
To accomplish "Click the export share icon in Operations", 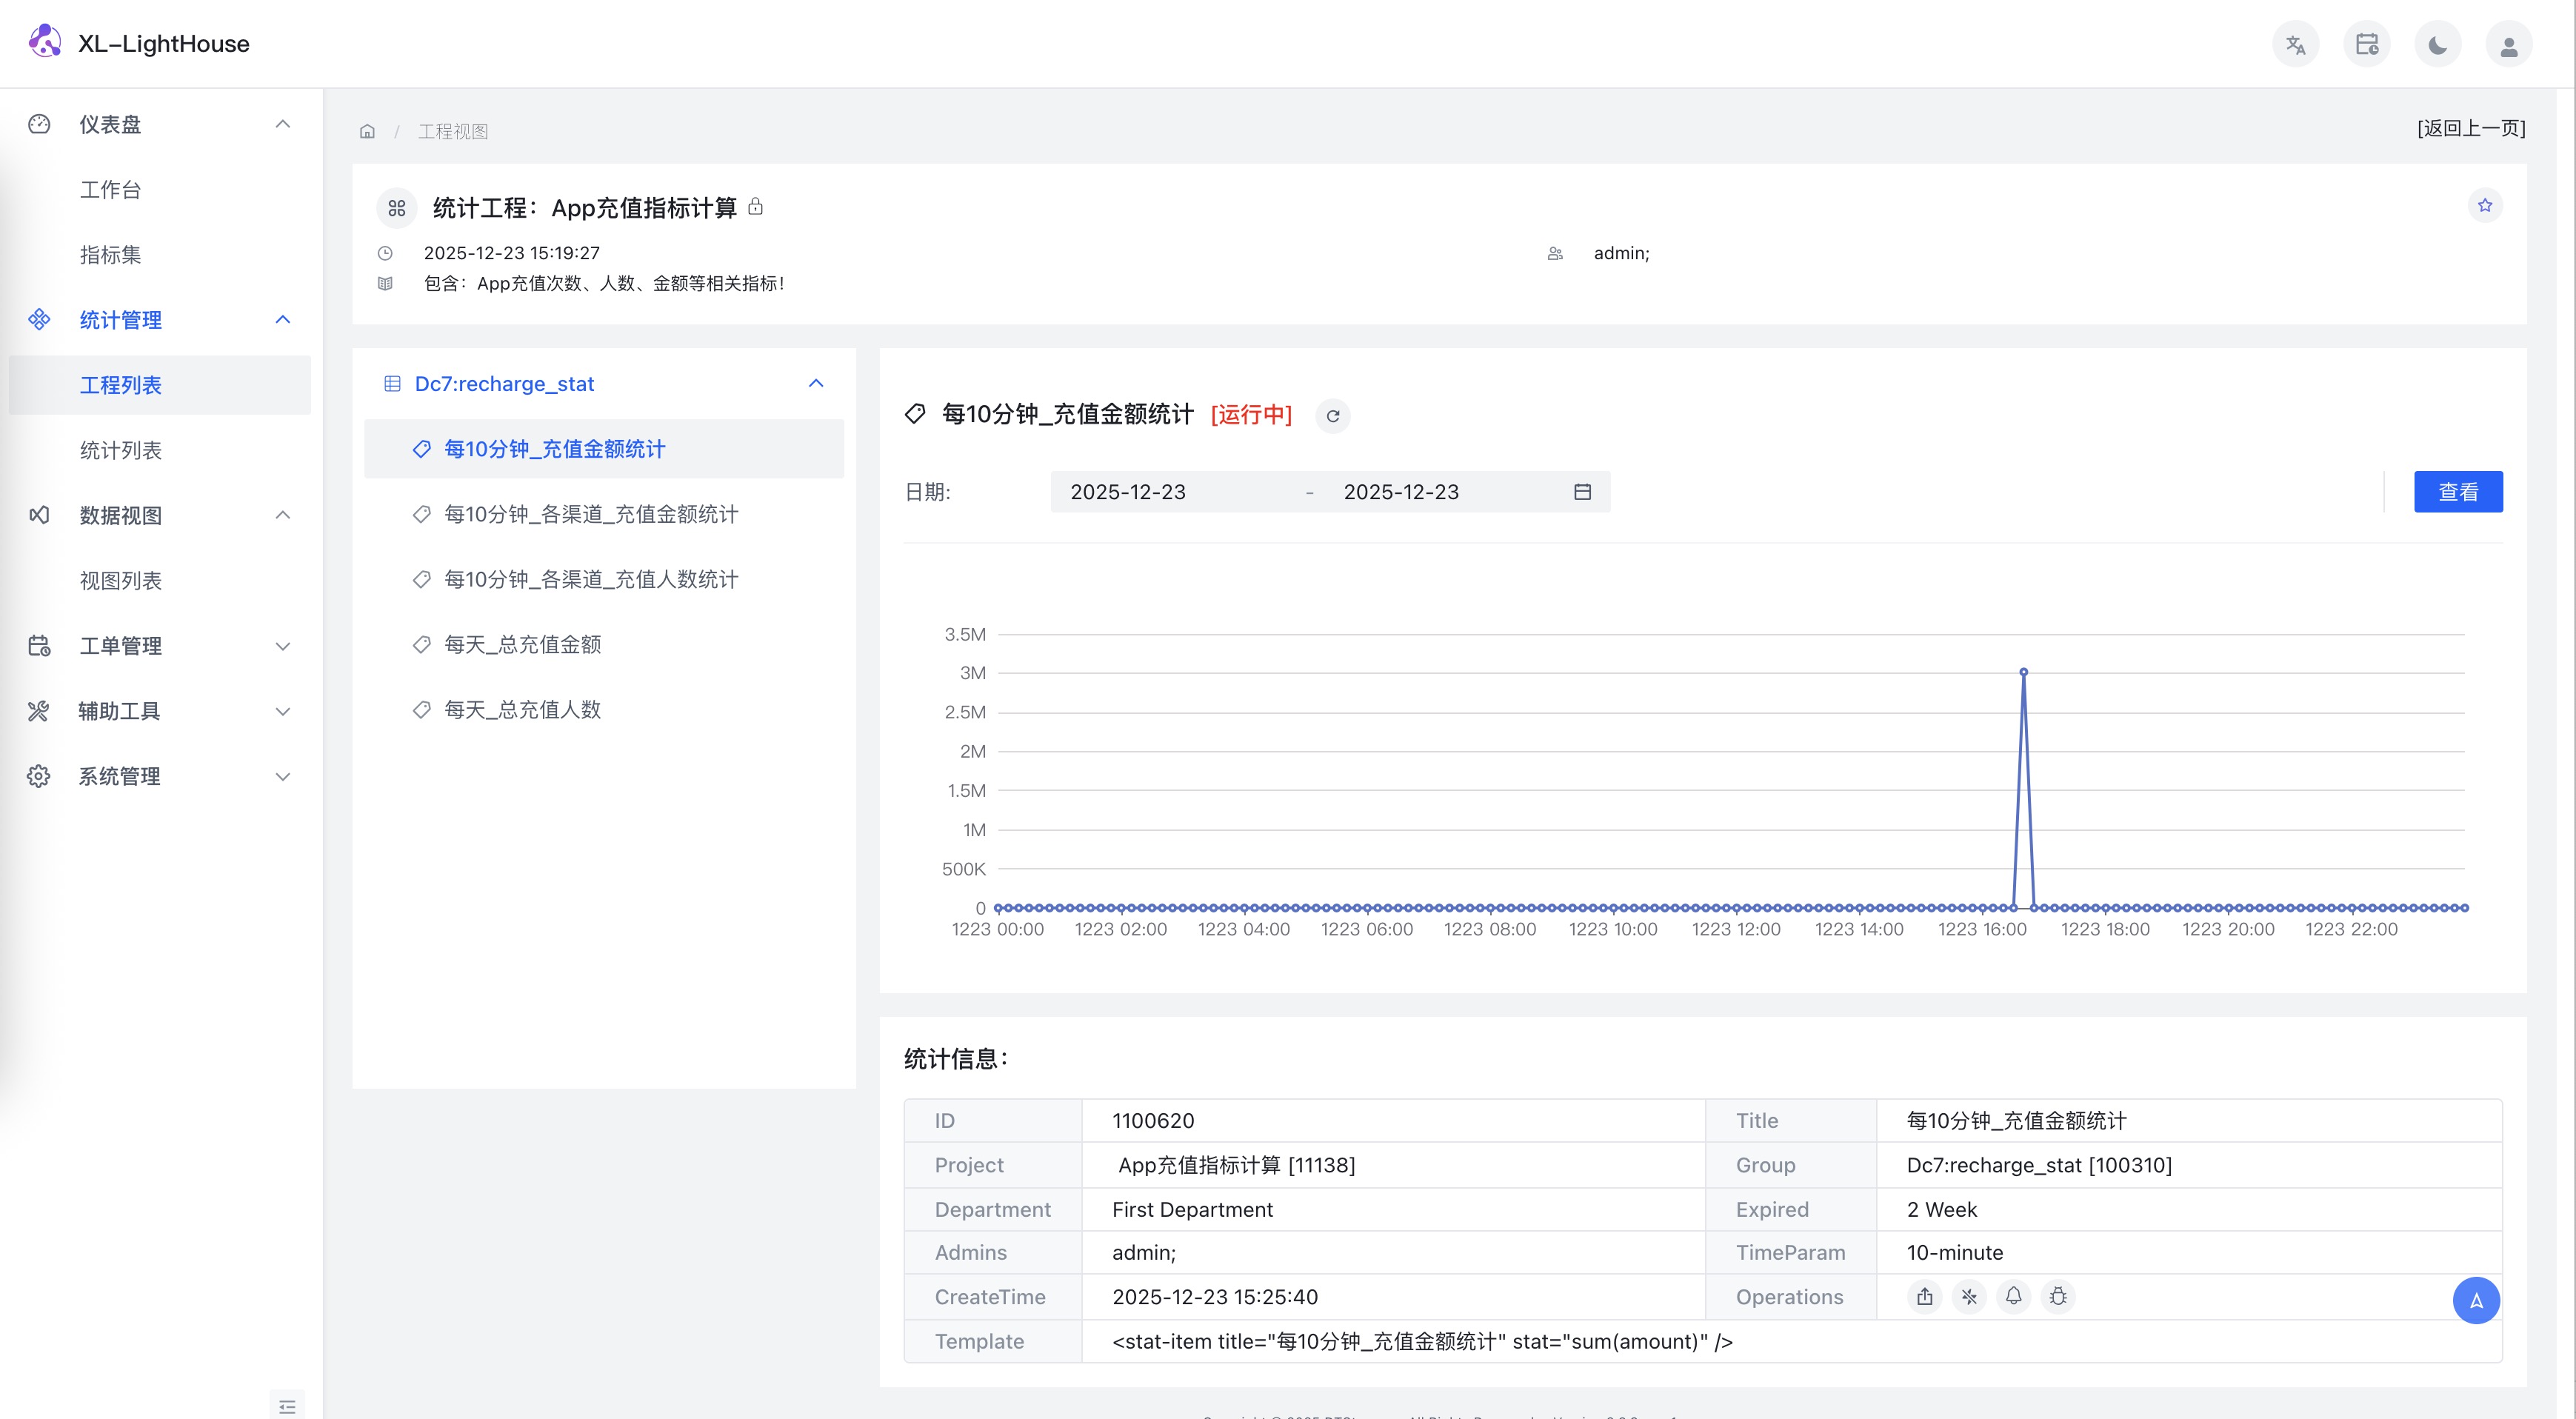I will tap(1924, 1297).
